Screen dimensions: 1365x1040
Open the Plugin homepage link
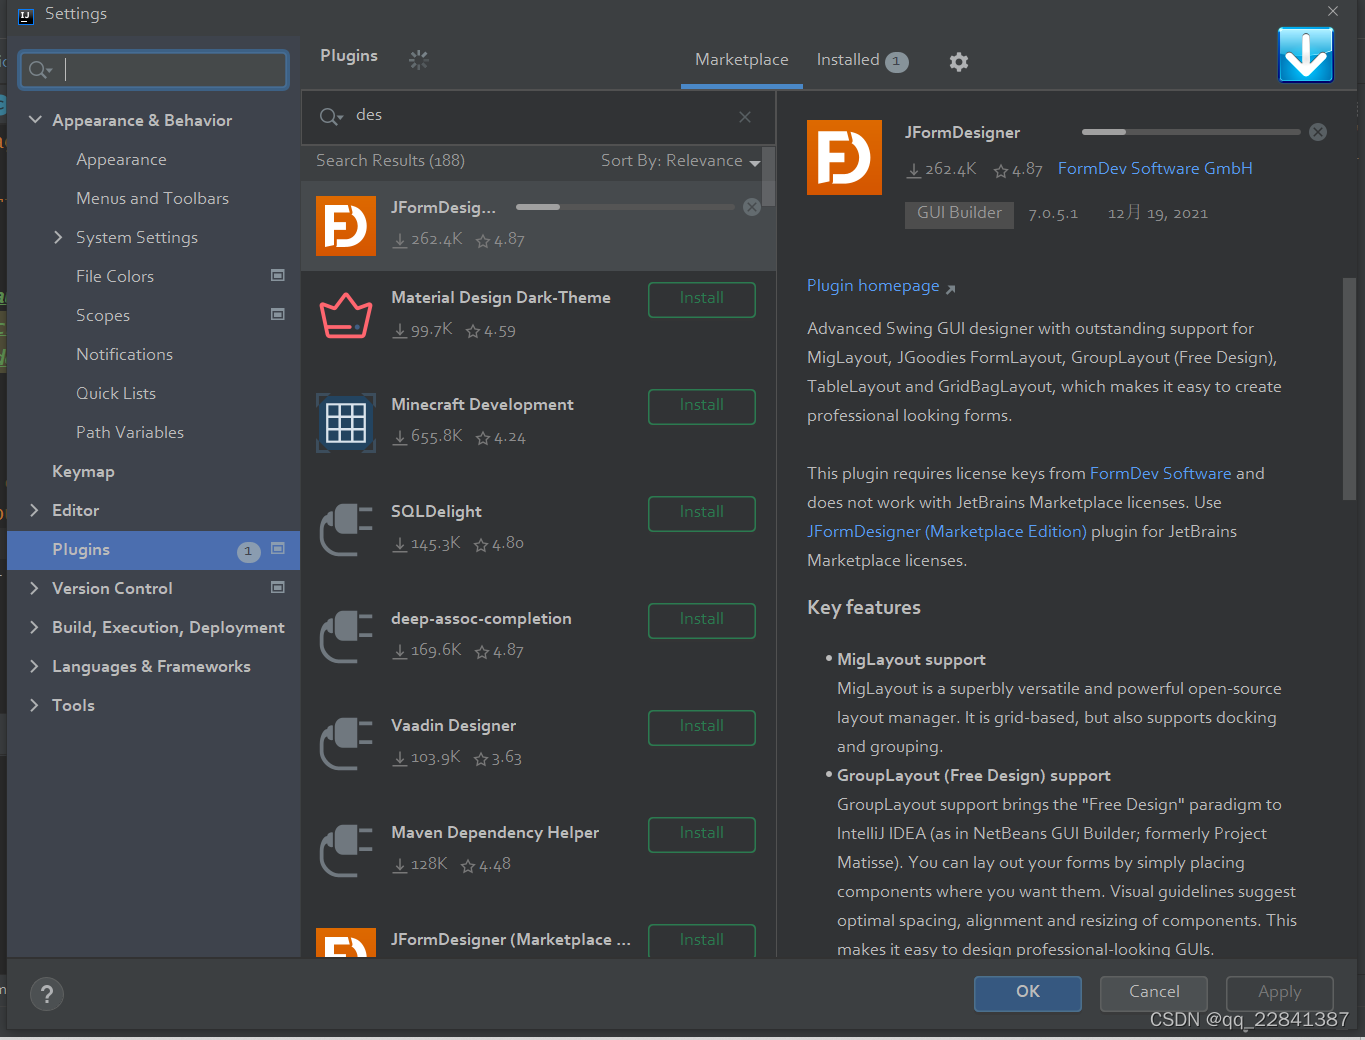[x=872, y=285]
